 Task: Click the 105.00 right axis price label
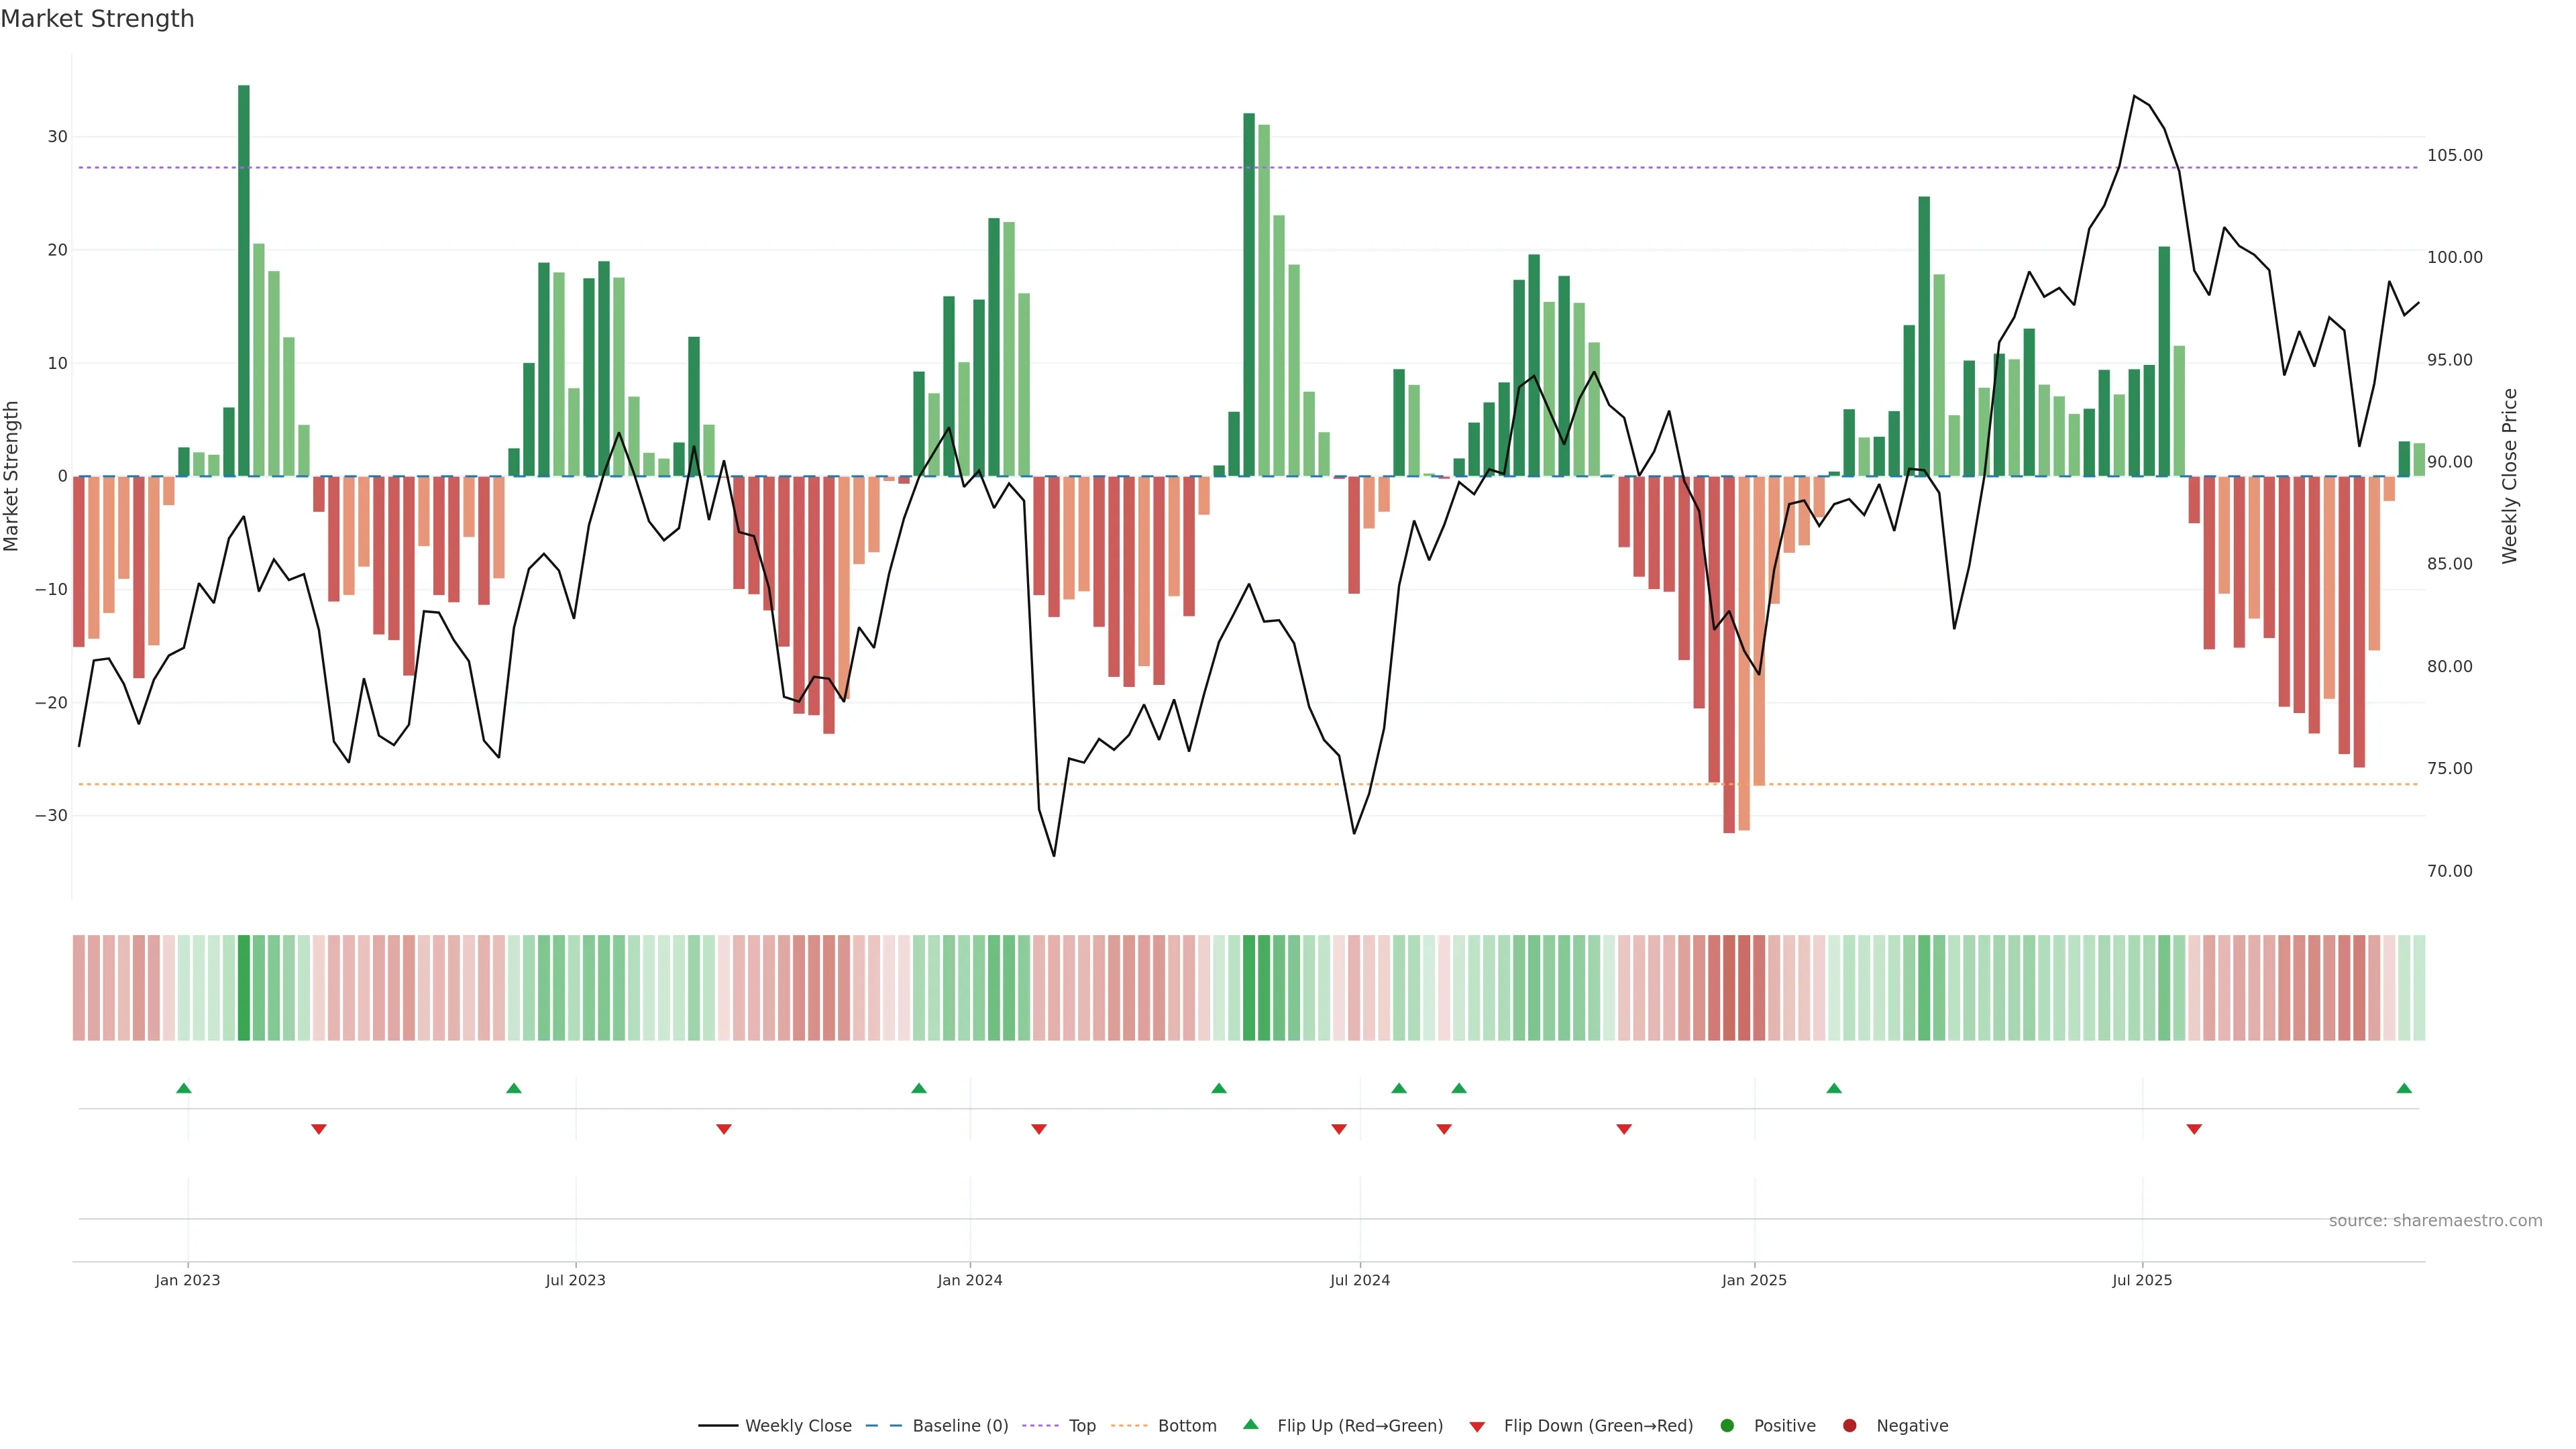pyautogui.click(x=2454, y=155)
